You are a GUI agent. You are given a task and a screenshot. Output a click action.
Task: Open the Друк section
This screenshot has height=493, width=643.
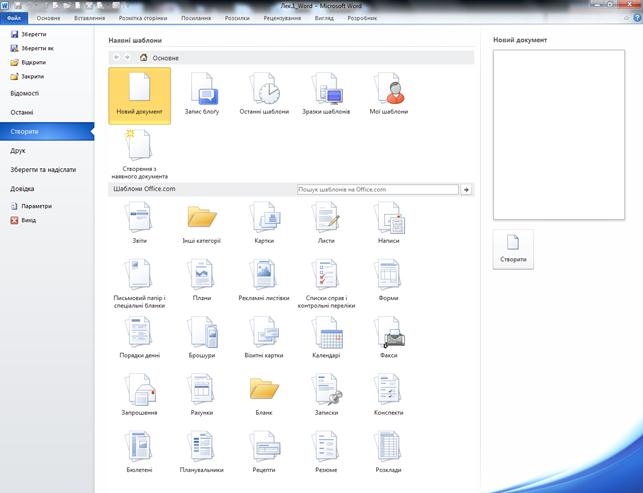click(47, 151)
